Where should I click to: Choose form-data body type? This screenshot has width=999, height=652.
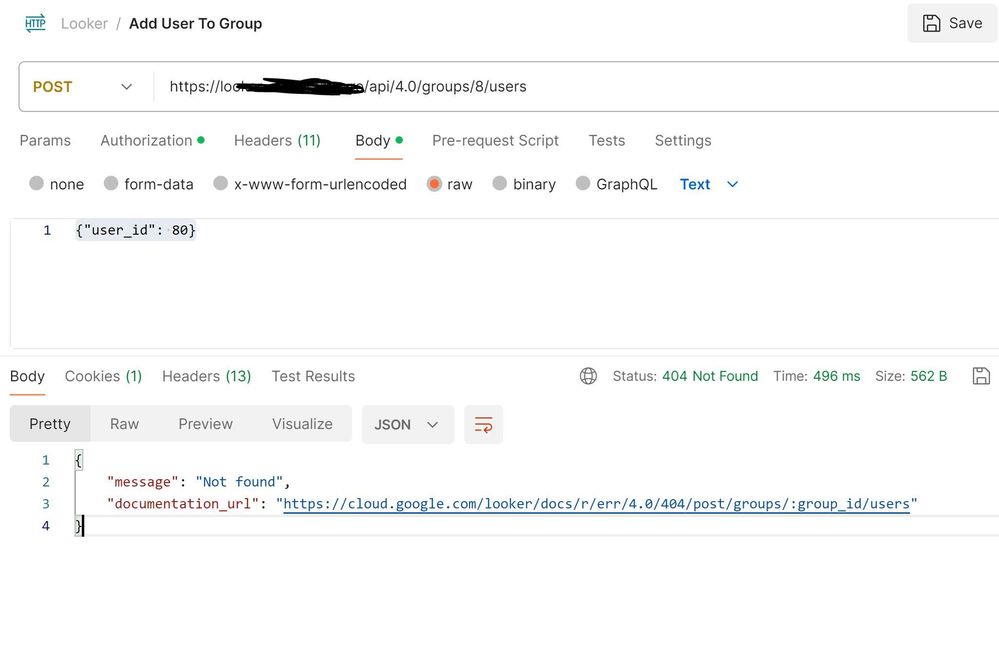coord(111,184)
